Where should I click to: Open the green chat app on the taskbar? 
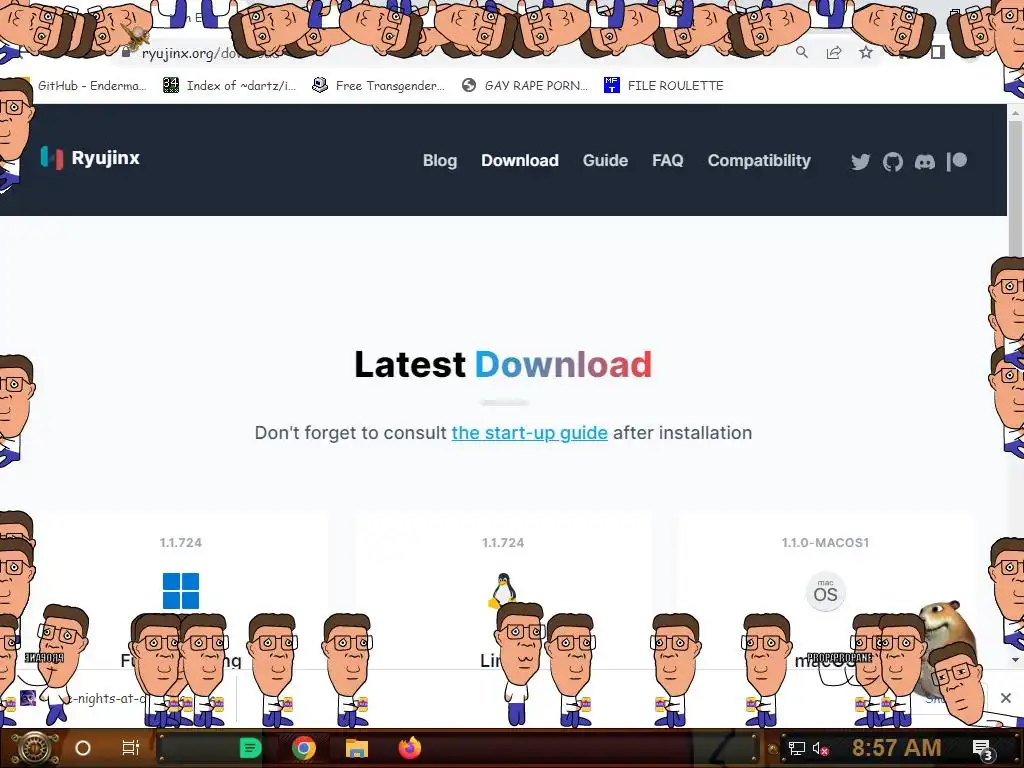click(250, 748)
